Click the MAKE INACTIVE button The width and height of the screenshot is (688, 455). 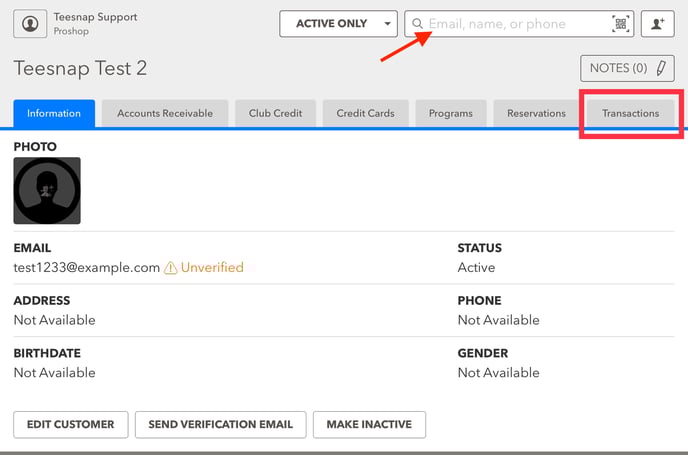[369, 424]
